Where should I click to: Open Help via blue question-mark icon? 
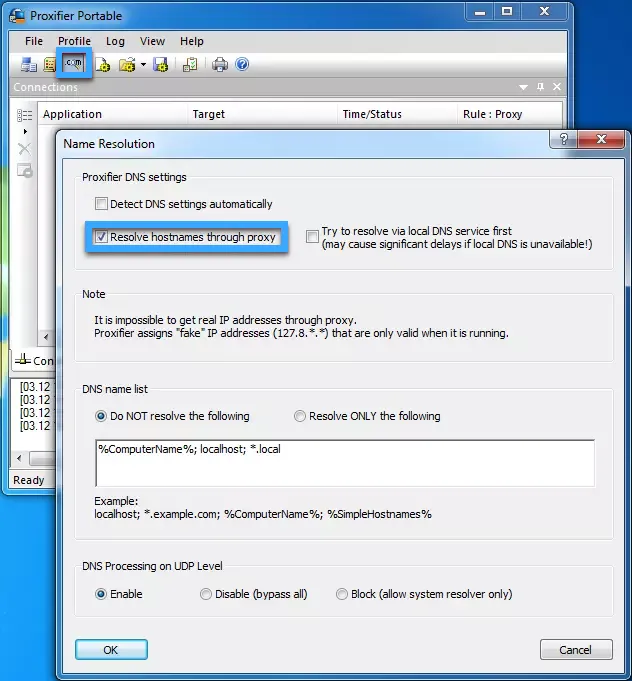[242, 64]
